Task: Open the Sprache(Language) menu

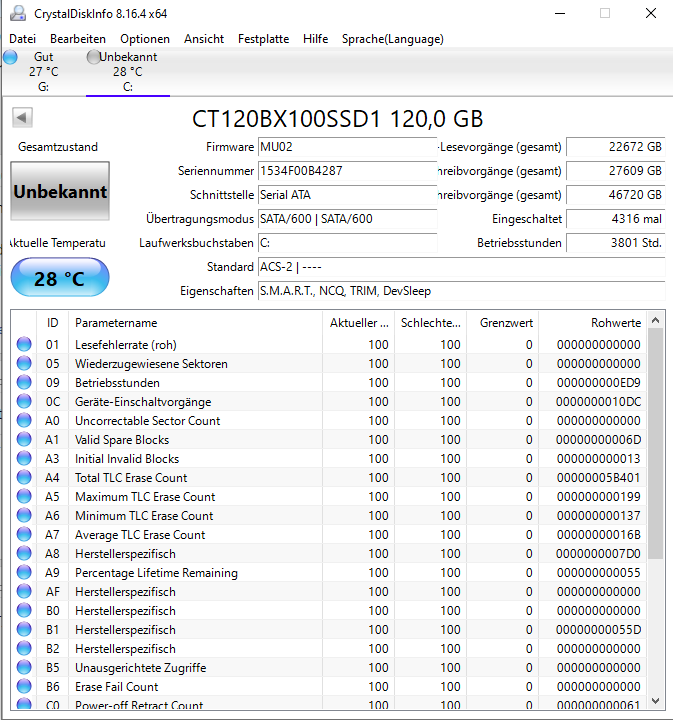Action: tap(393, 39)
